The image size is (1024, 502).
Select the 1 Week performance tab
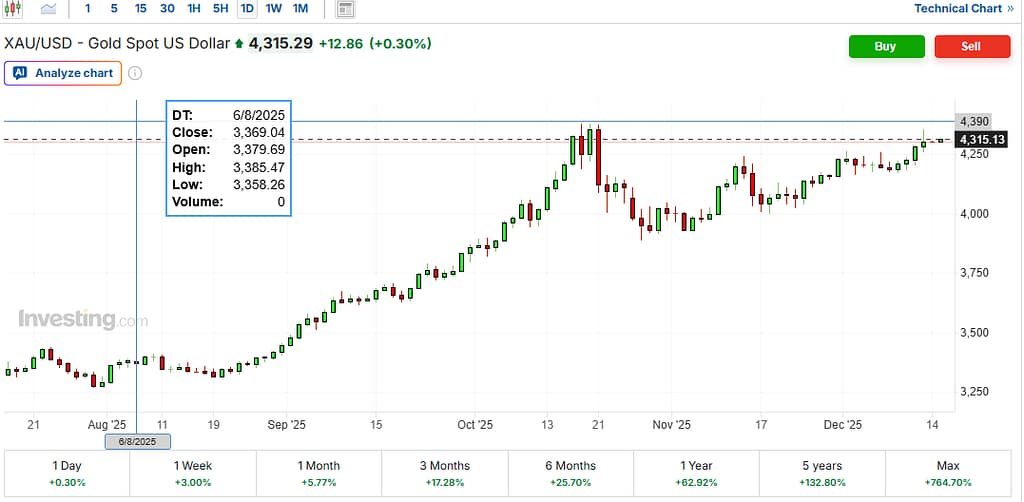[193, 473]
